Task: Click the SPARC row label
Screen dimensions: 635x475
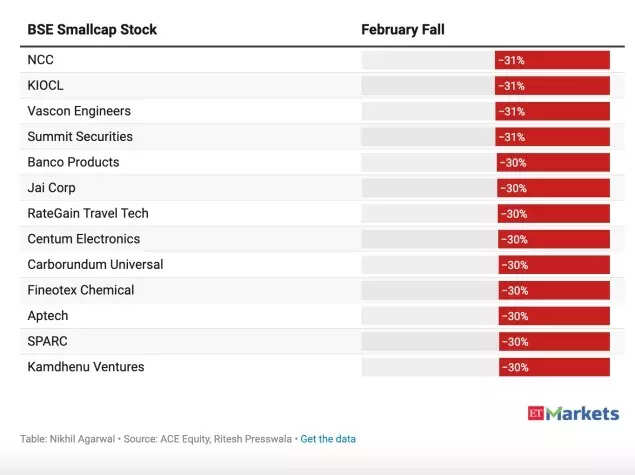Action: coord(47,341)
